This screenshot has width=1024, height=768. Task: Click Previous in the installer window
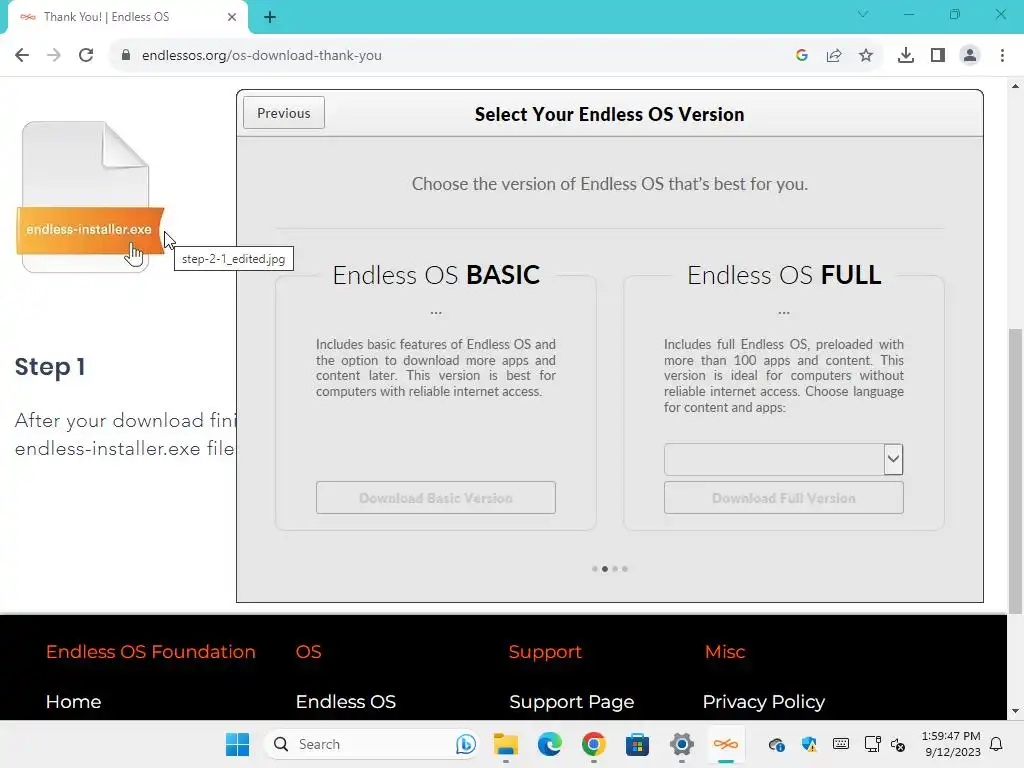283,113
